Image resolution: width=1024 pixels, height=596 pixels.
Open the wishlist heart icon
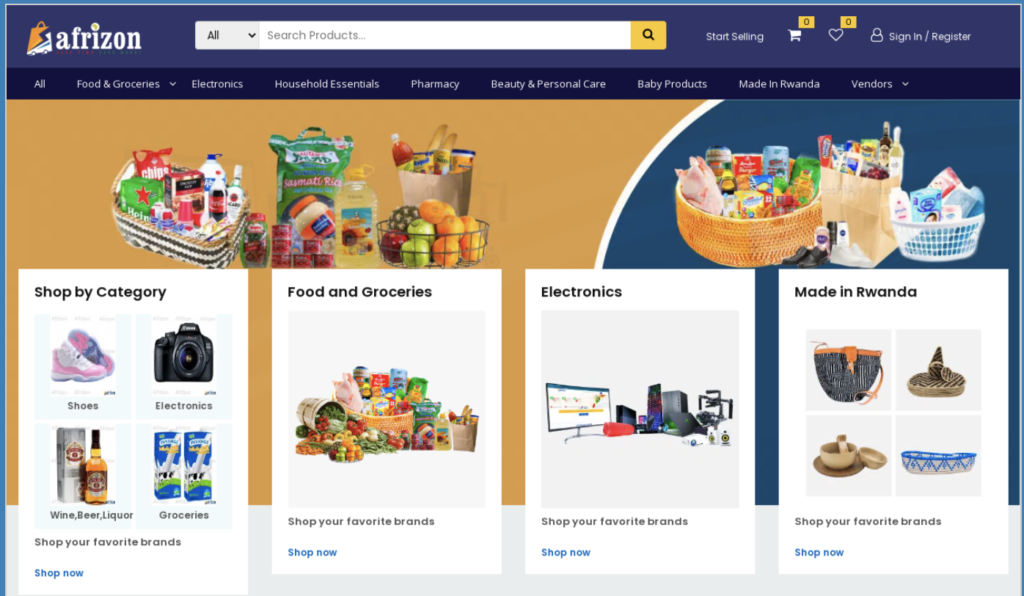pos(835,35)
